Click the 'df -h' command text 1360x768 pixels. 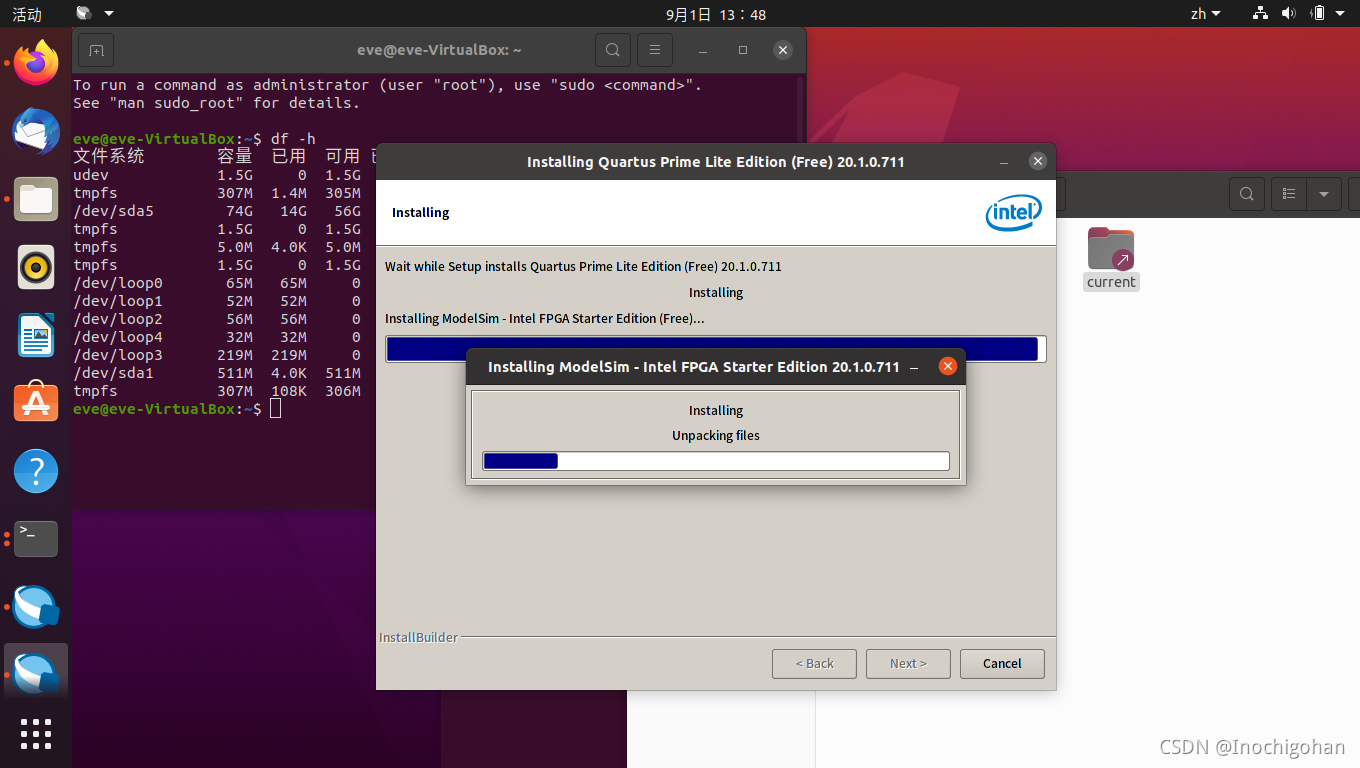tap(293, 139)
